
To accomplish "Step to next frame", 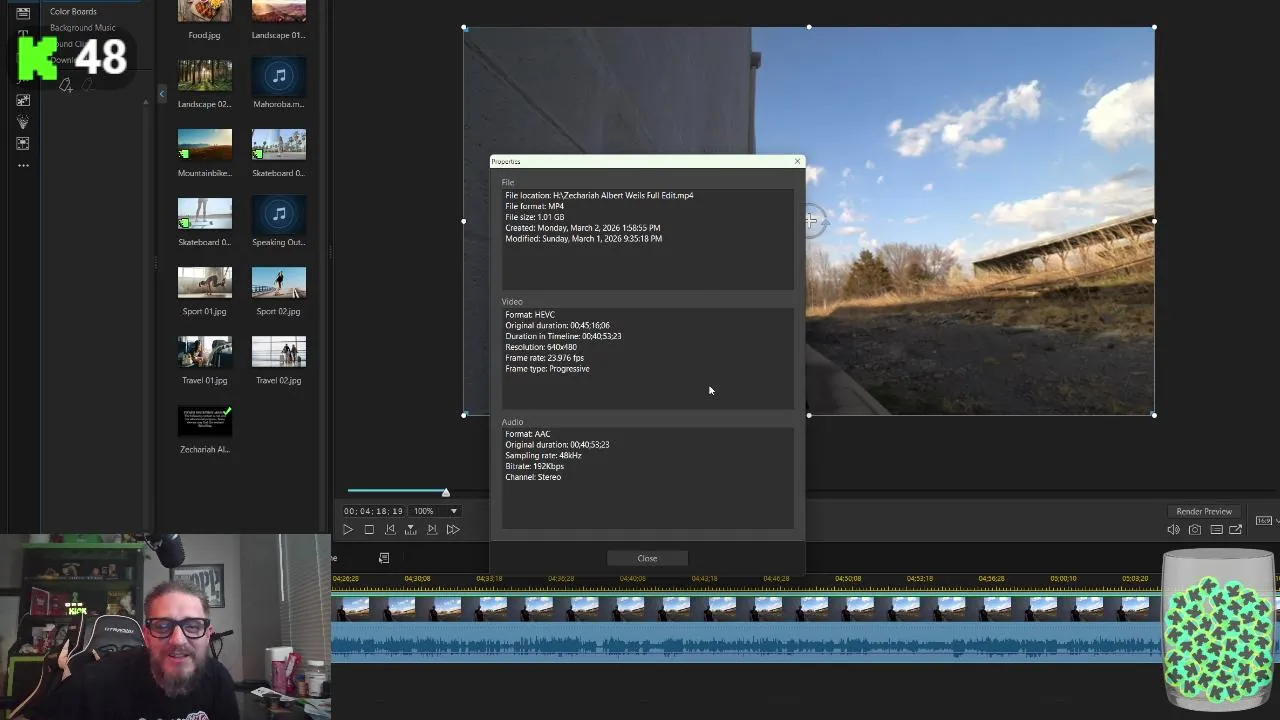I will [432, 530].
